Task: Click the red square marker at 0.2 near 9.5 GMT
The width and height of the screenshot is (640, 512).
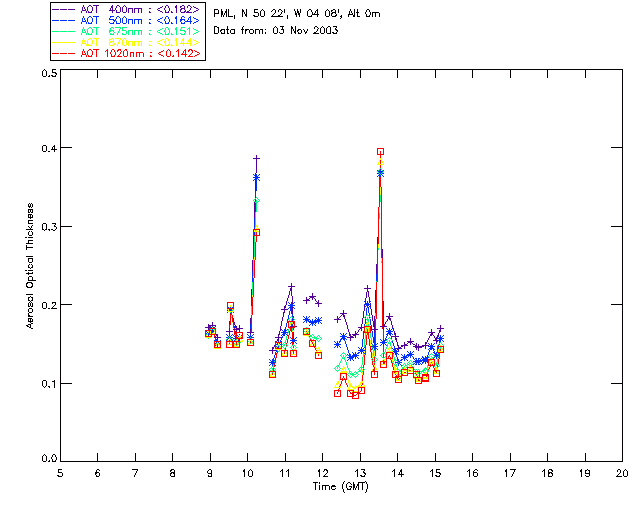Action: pyautogui.click(x=230, y=305)
